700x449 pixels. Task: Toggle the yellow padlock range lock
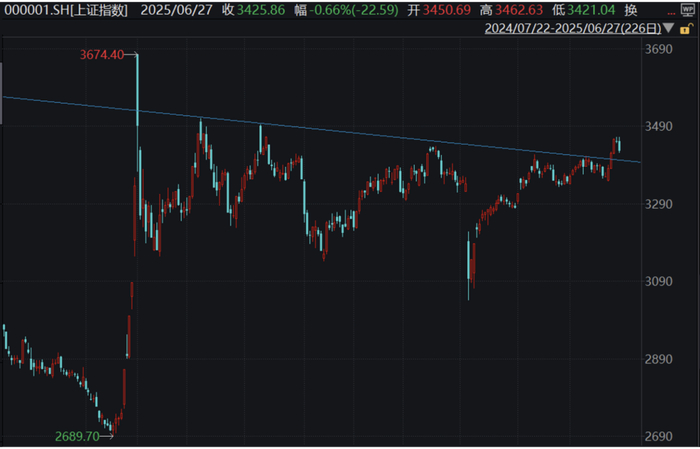[686, 29]
